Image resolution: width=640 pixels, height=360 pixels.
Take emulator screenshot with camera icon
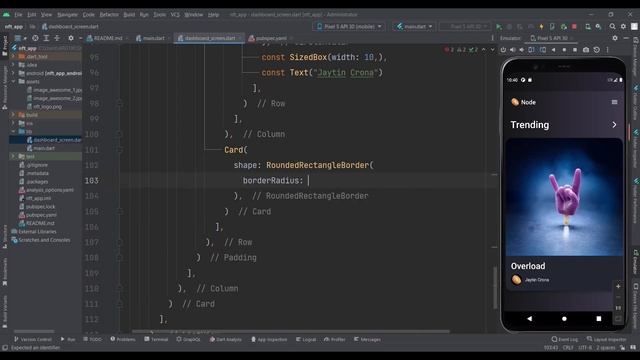pos(586,50)
